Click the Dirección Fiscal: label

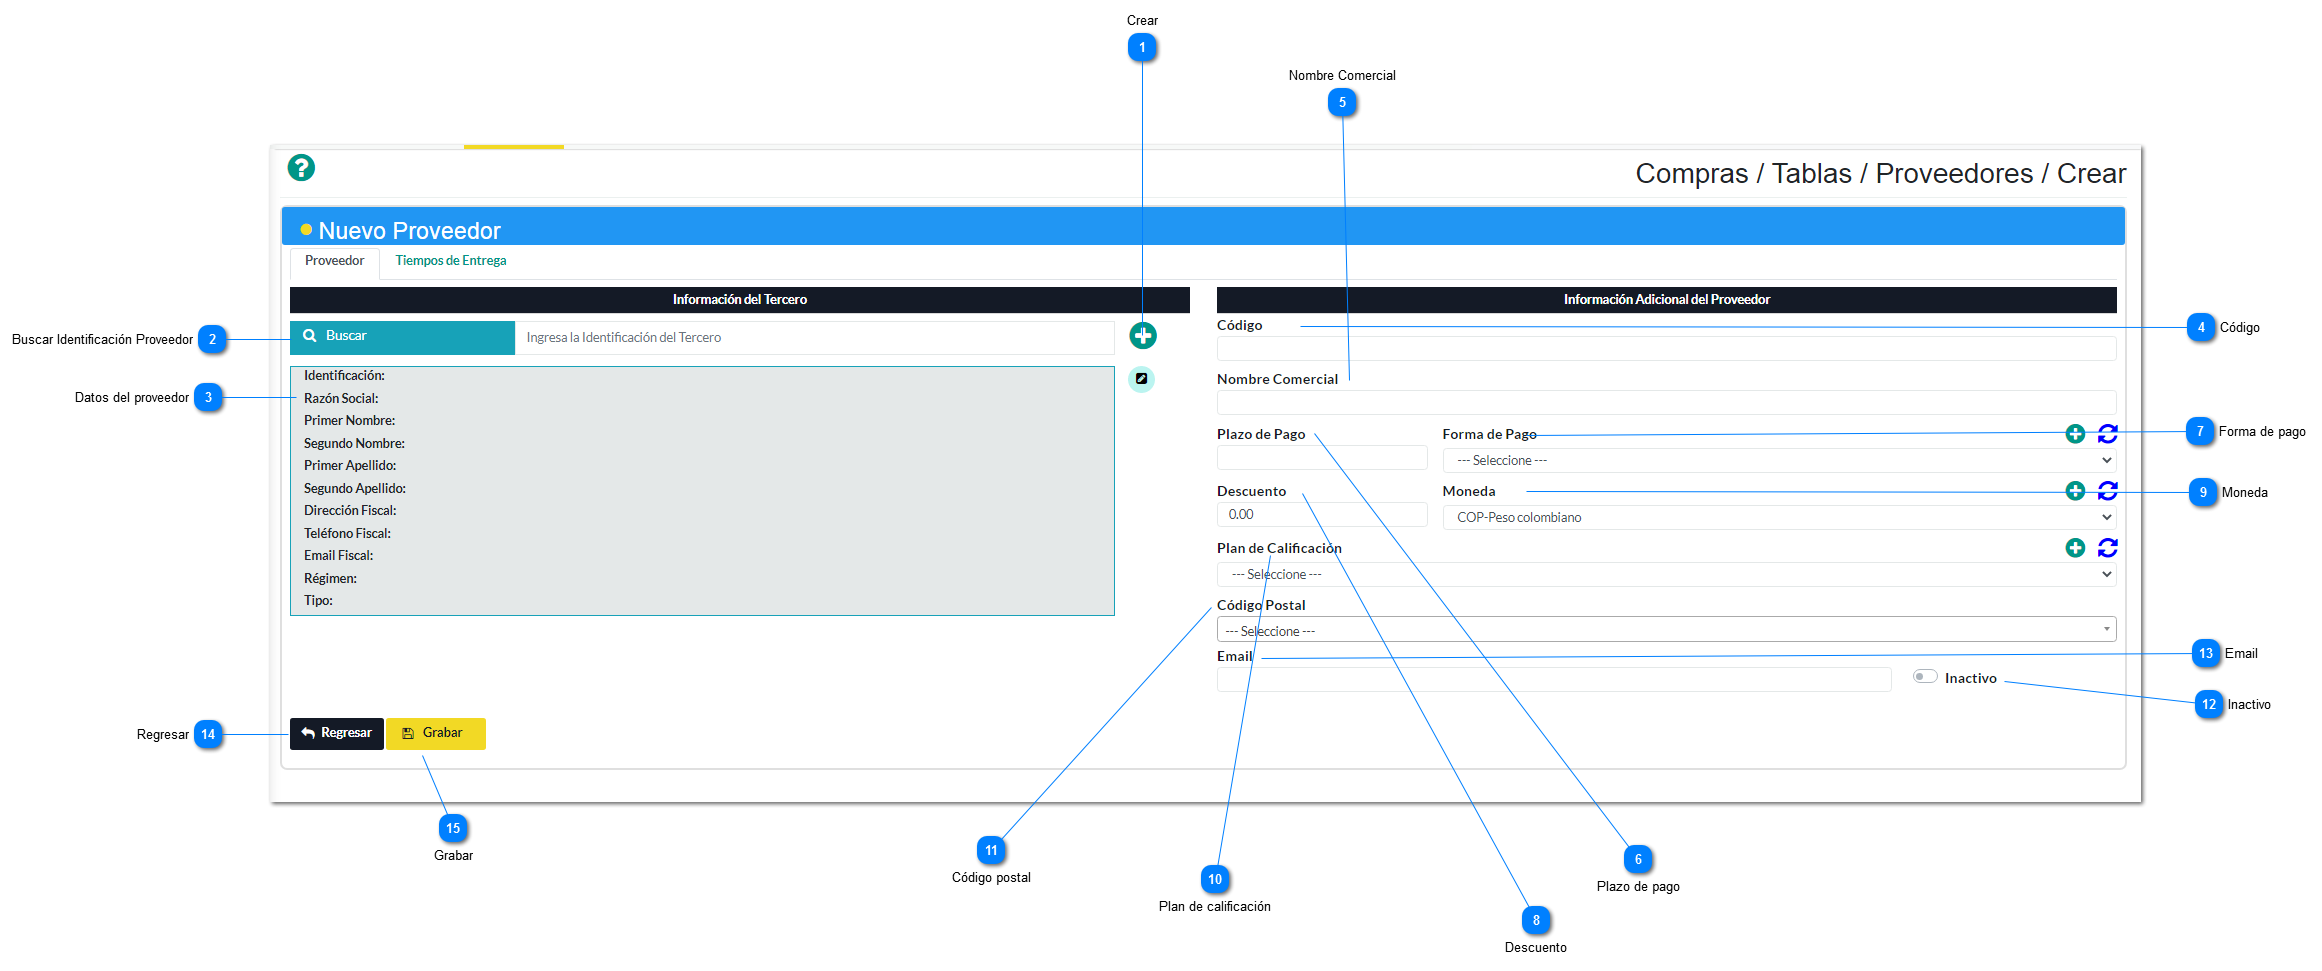[350, 511]
